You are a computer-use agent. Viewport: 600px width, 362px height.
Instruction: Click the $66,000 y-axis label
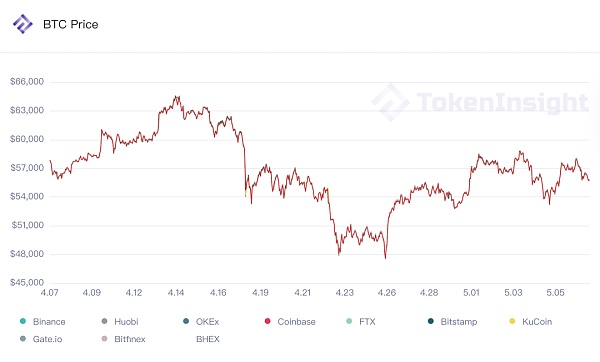click(x=27, y=82)
